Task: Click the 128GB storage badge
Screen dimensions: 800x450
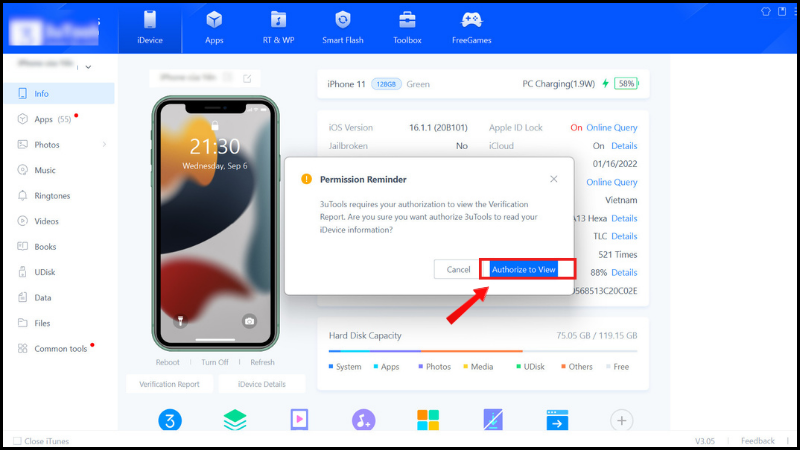Action: click(x=386, y=84)
